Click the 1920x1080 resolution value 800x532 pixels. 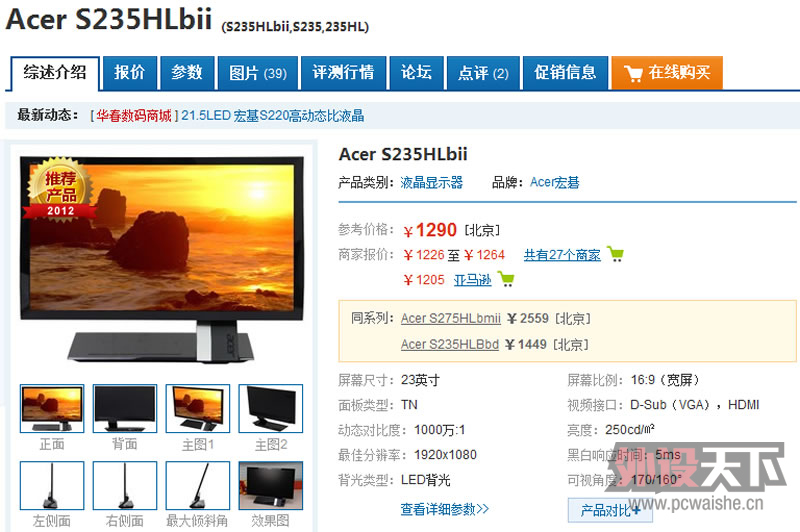[445, 454]
